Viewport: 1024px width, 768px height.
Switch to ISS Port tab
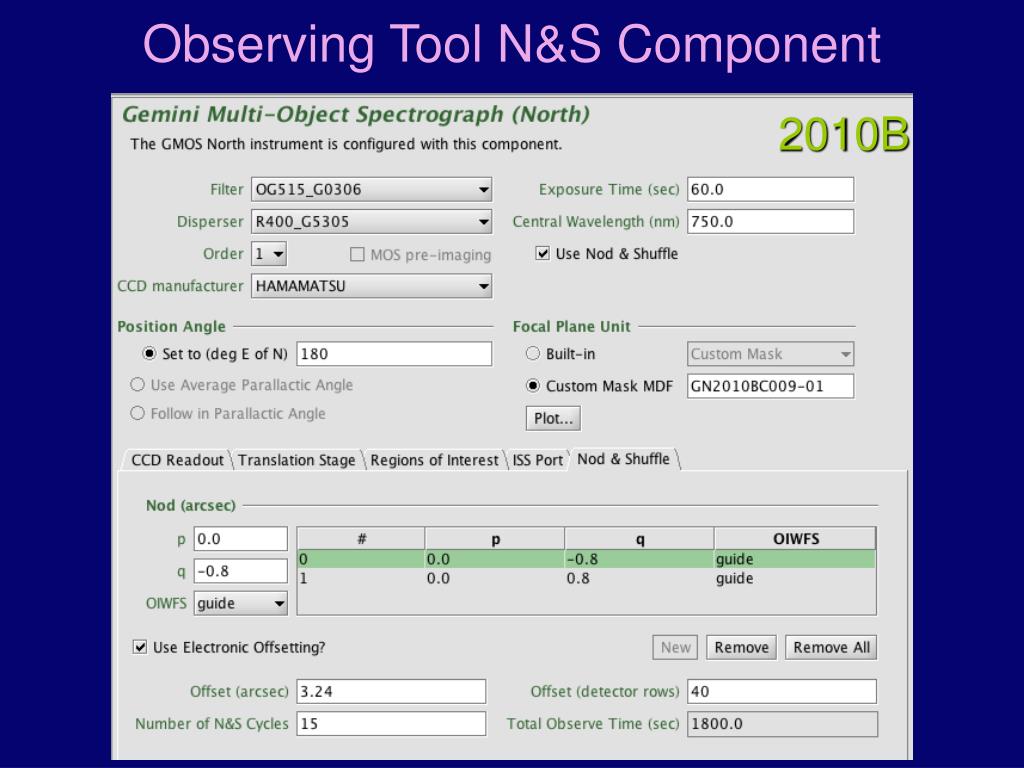(537, 460)
